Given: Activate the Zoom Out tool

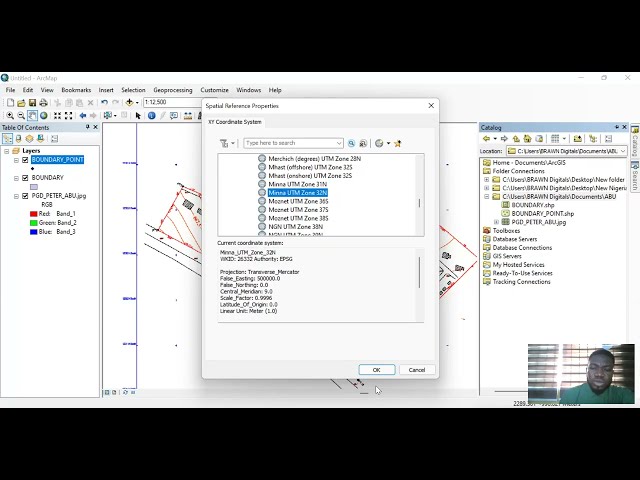Looking at the screenshot, I should [21, 116].
